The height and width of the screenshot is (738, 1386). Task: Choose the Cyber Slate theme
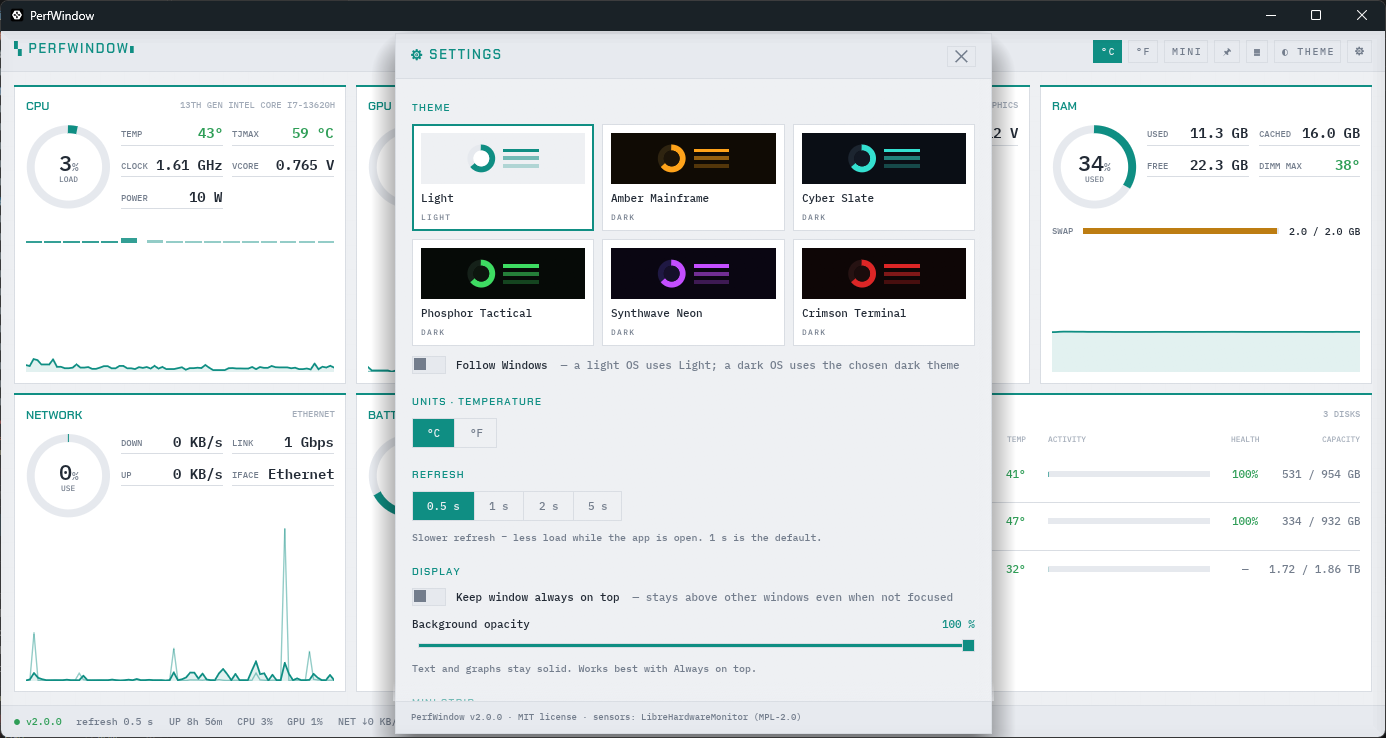click(x=884, y=177)
